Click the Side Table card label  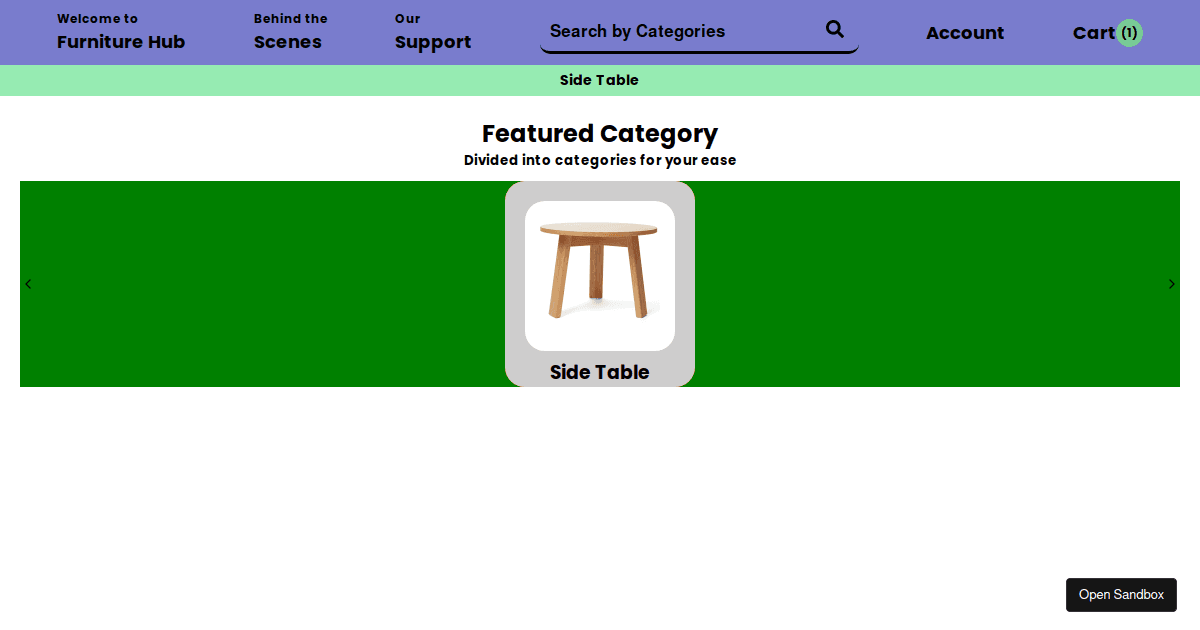600,372
